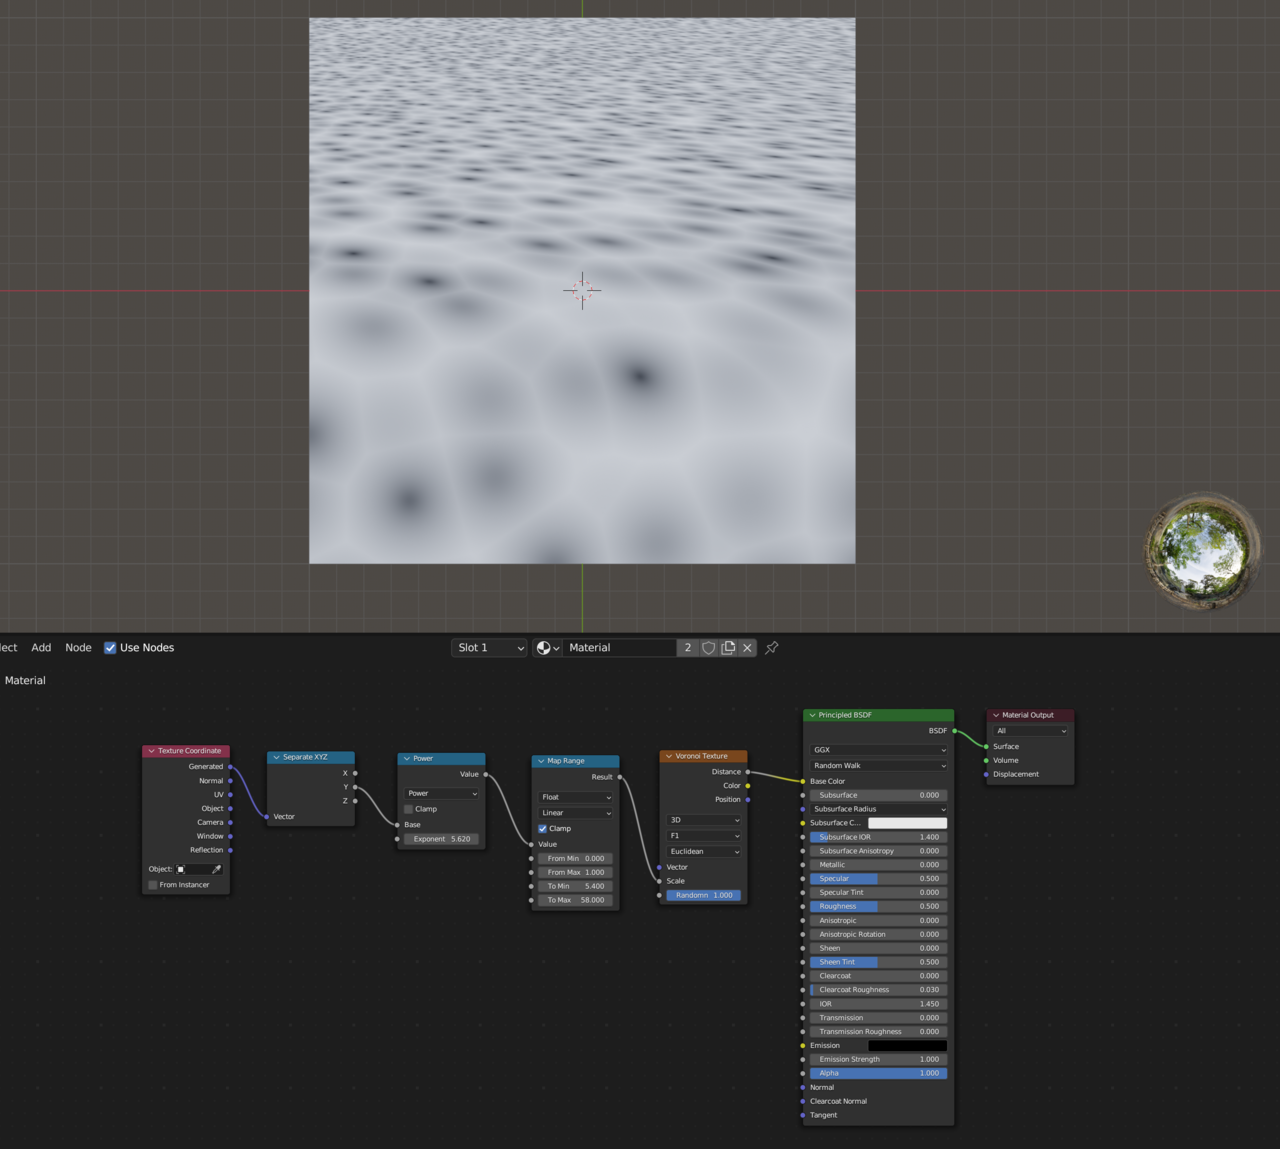Select the eyedropper in the Object field
Screen dimensions: 1280x1149
(x=216, y=868)
